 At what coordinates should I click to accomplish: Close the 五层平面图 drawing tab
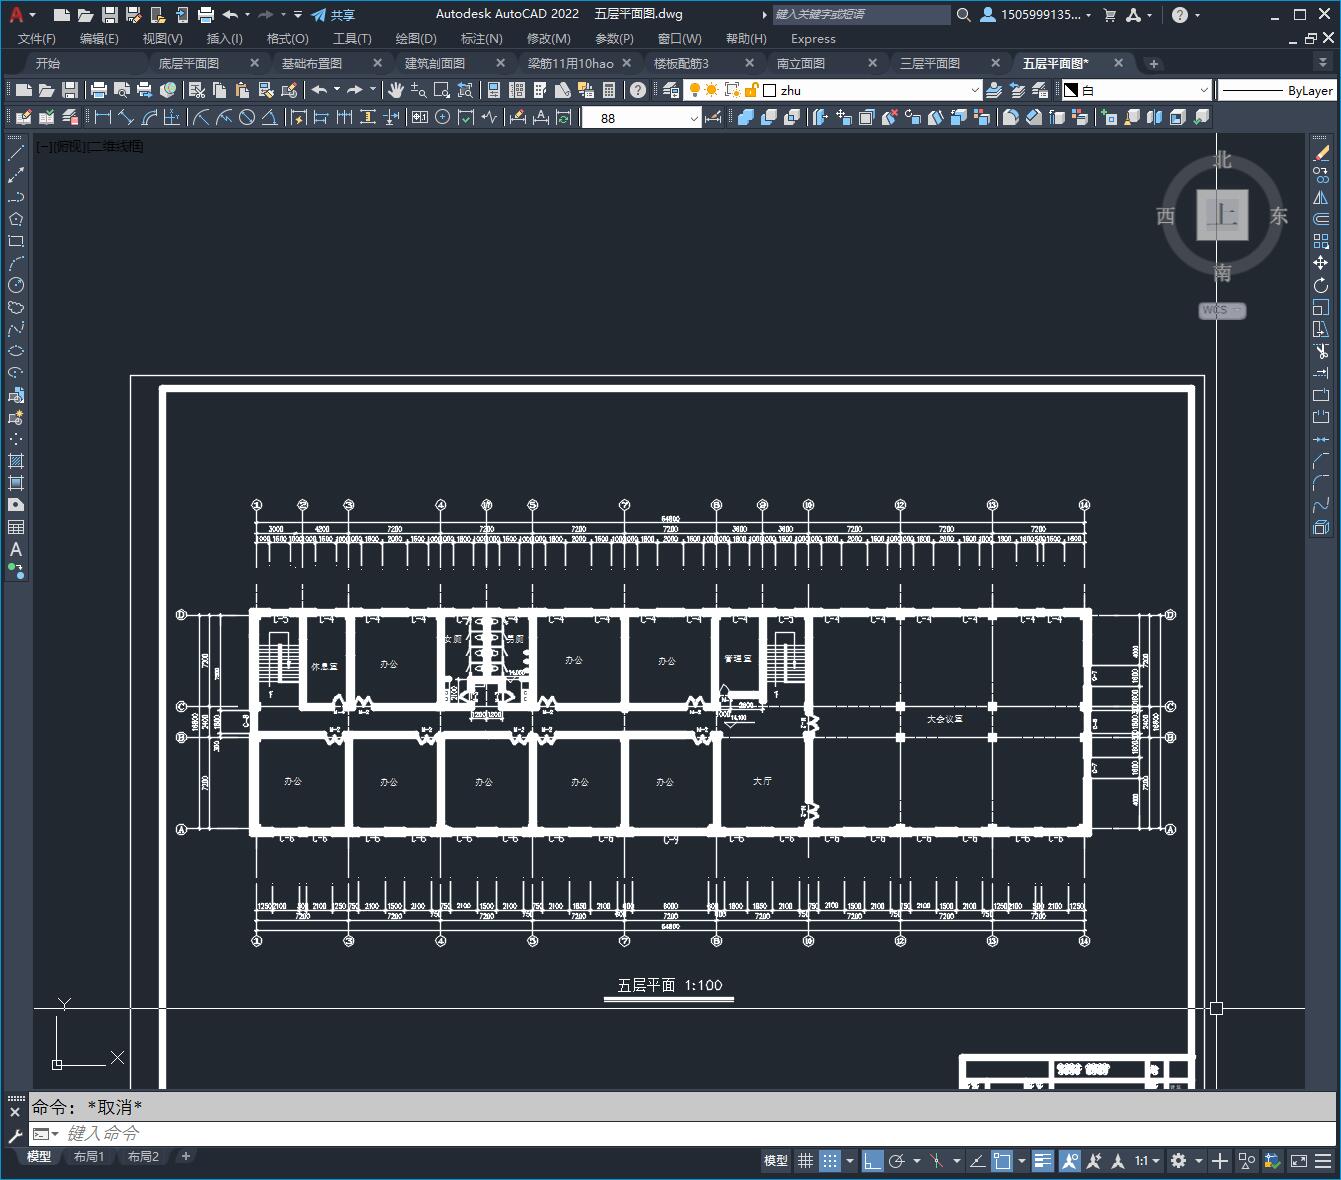point(1118,63)
